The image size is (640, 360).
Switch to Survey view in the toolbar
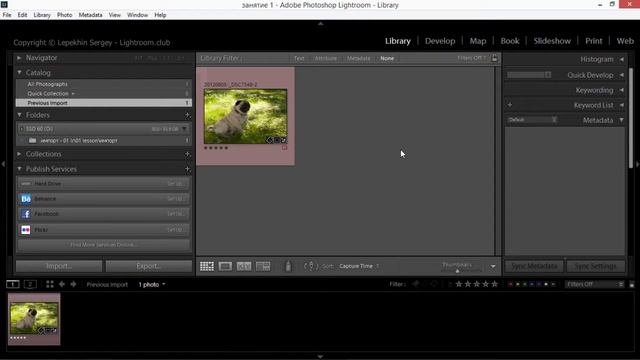[263, 267]
